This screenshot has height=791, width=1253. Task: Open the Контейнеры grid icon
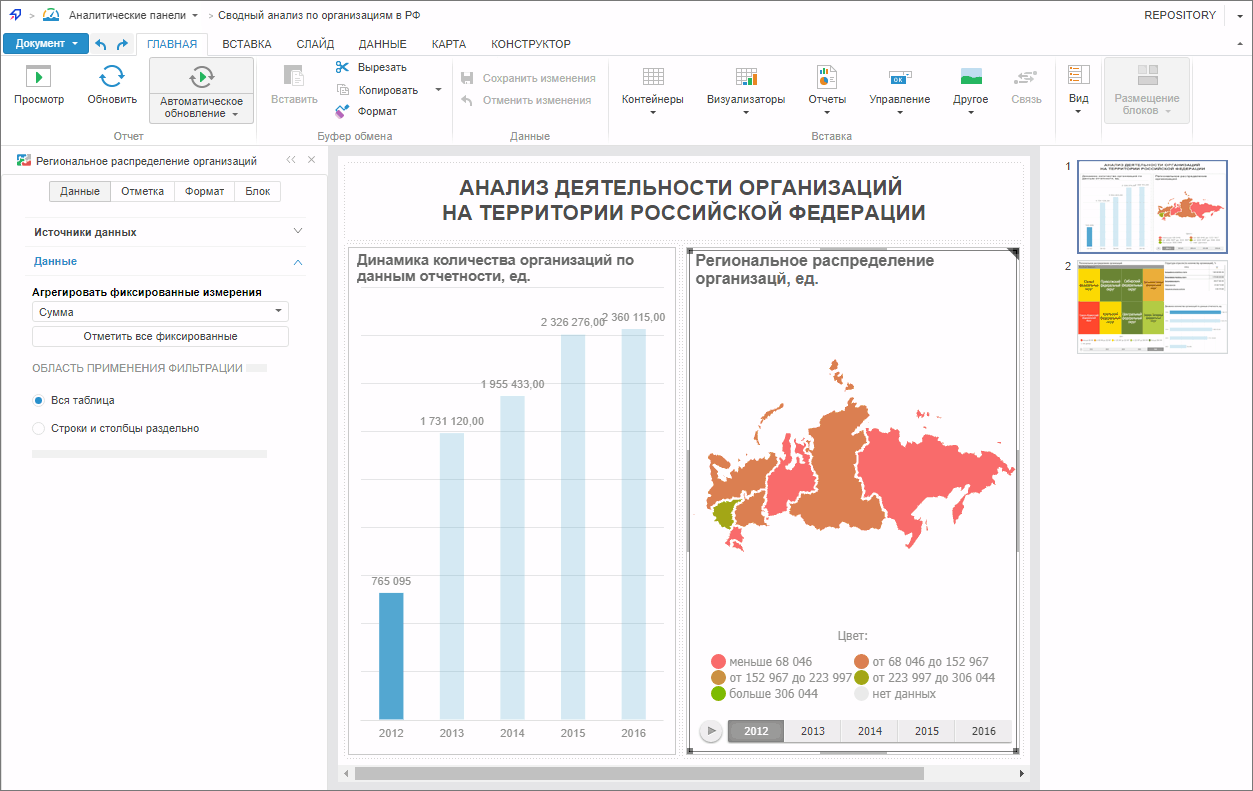653,77
